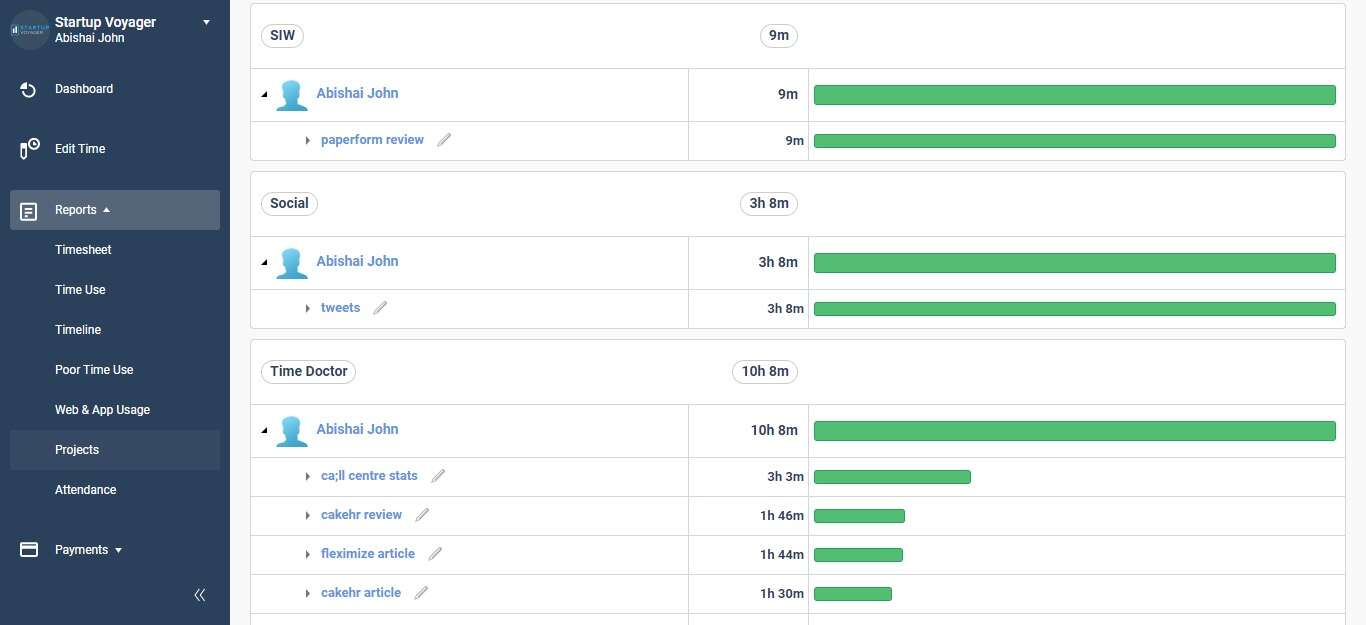The height and width of the screenshot is (625, 1366).
Task: Click the Startup Voyager workspace icon
Action: [x=30, y=29]
